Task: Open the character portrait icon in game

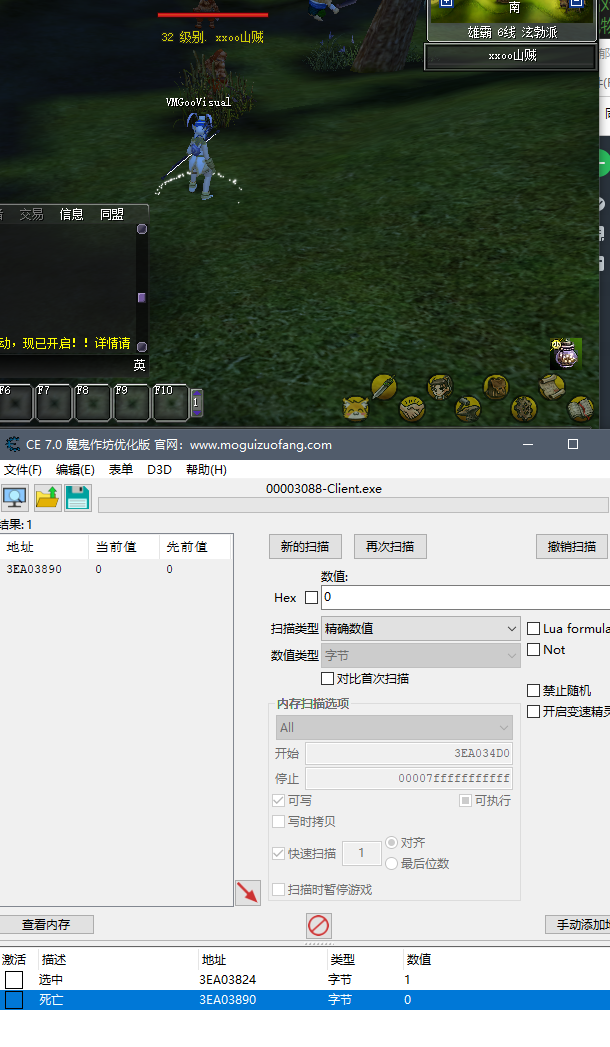Action: [440, 387]
